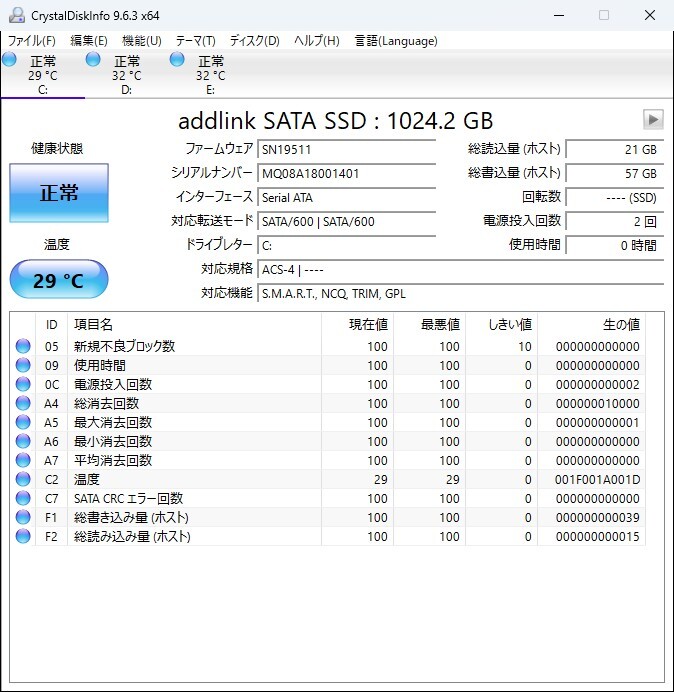The width and height of the screenshot is (674, 692).
Task: Click the 正常 health status button
Action: click(59, 193)
